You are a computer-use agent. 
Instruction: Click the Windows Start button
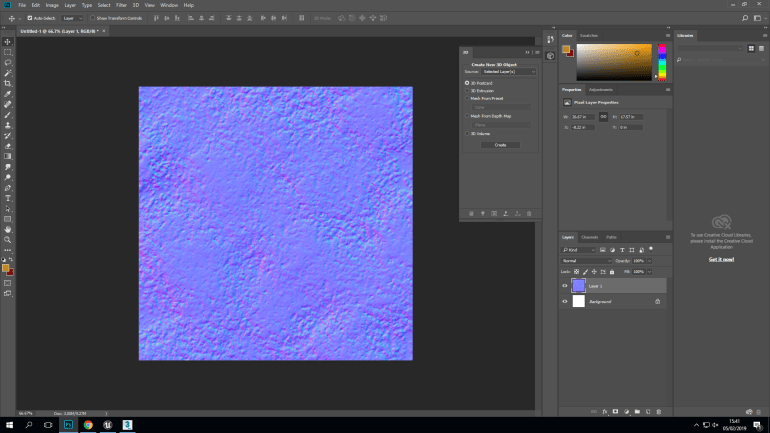9,425
